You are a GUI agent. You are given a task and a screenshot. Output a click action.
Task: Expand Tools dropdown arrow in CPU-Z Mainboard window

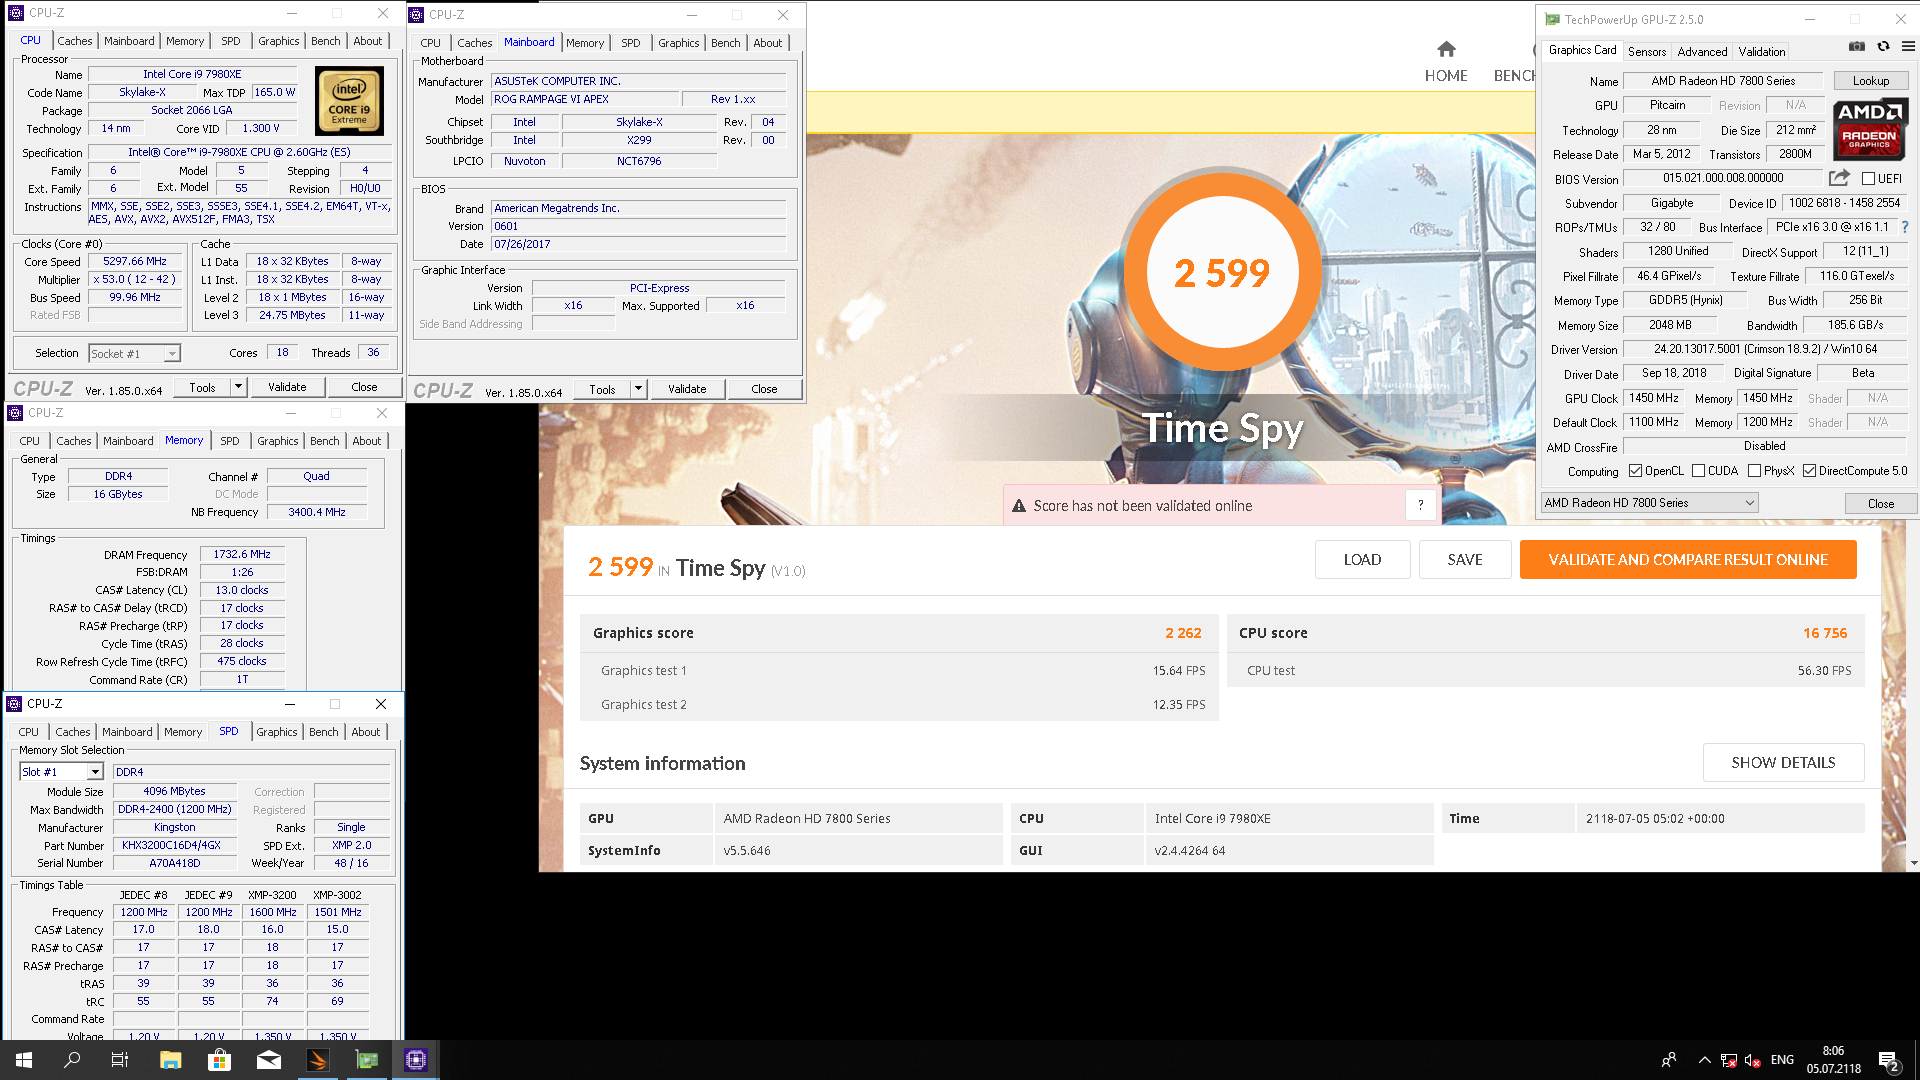coord(638,389)
